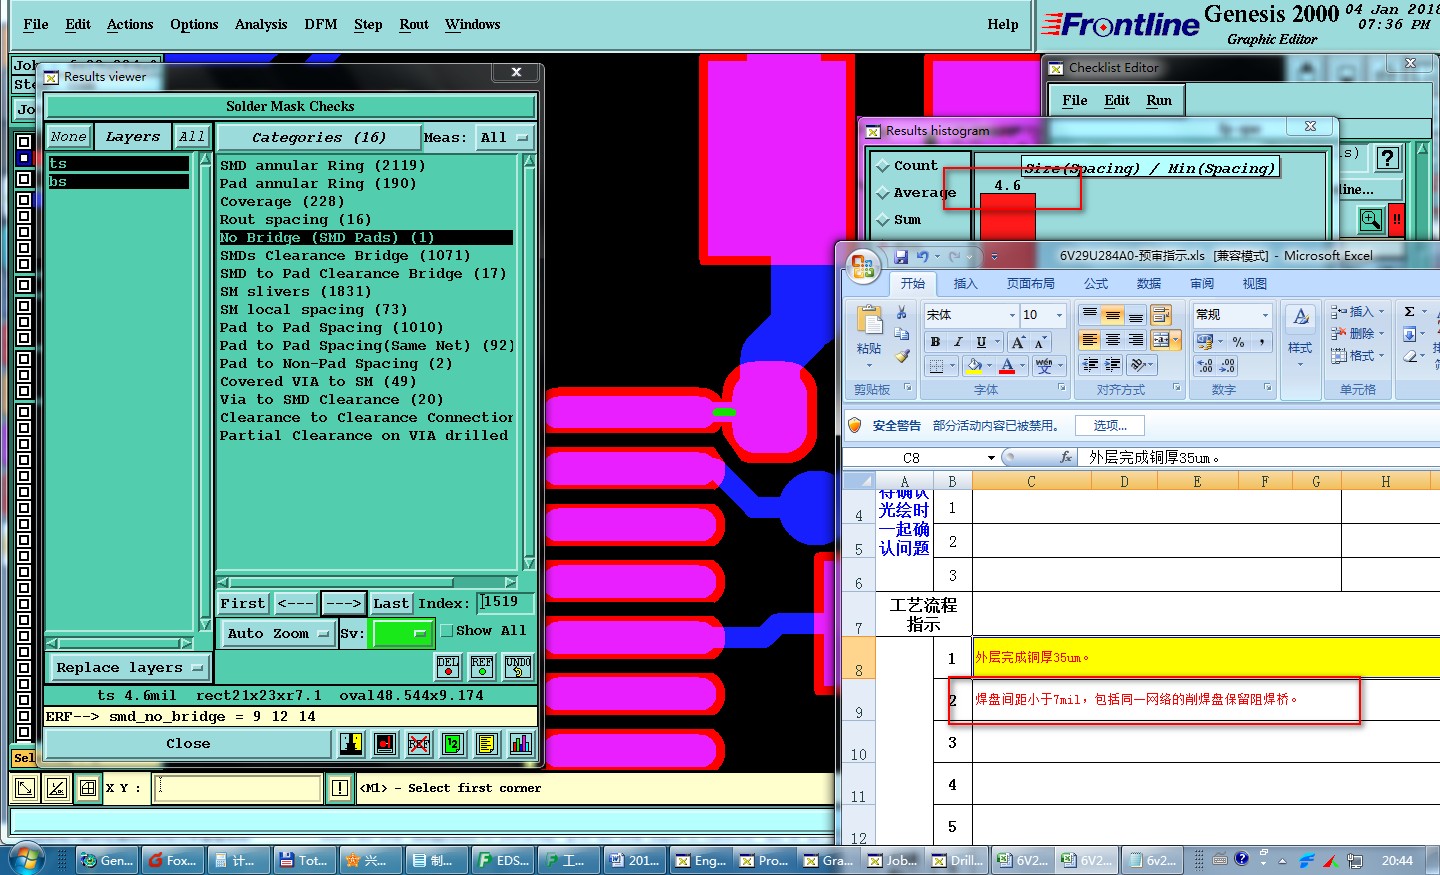Click the Excel yellow fill color bucket

click(x=973, y=366)
